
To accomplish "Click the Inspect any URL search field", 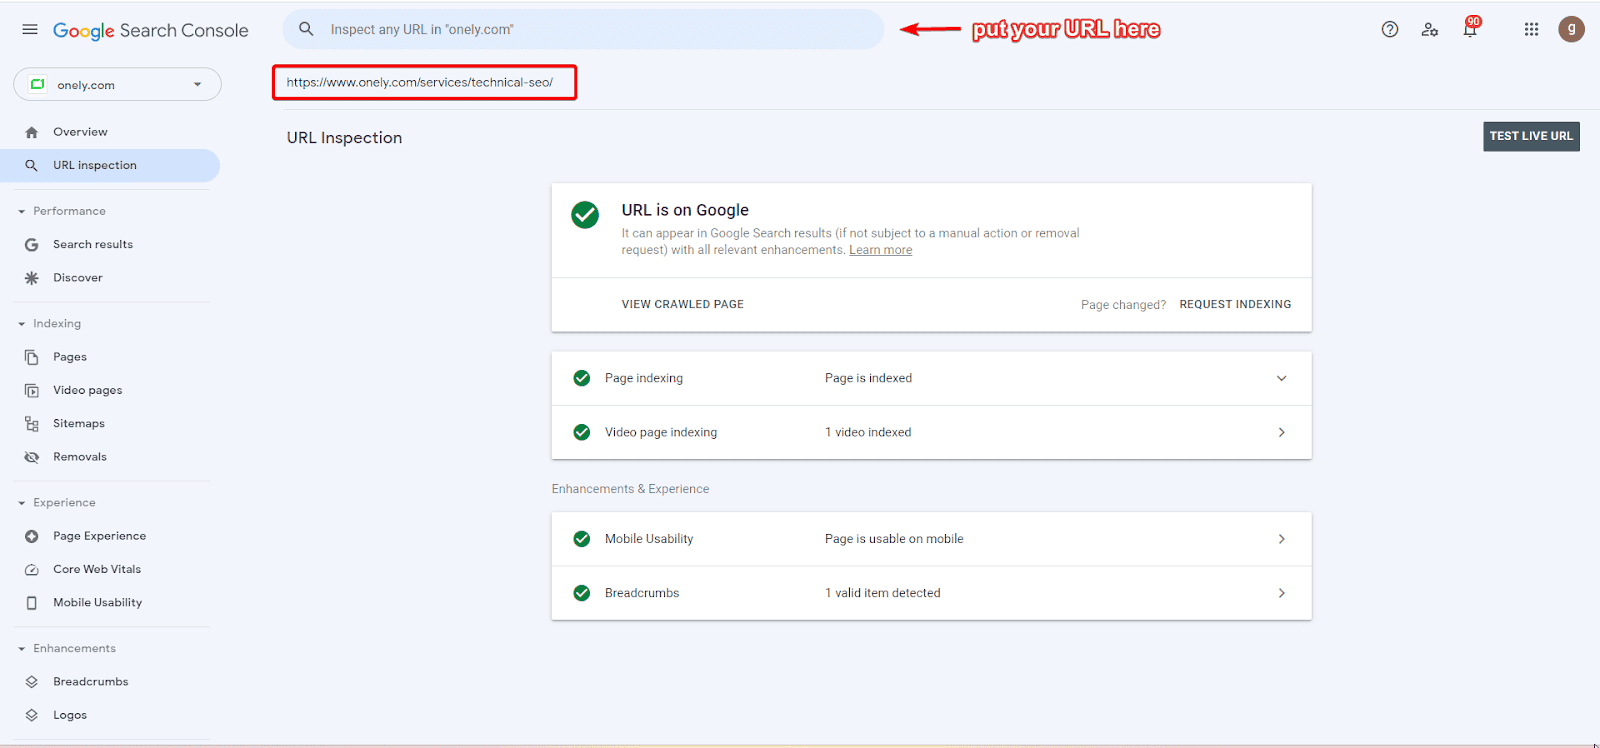I will pyautogui.click(x=583, y=29).
